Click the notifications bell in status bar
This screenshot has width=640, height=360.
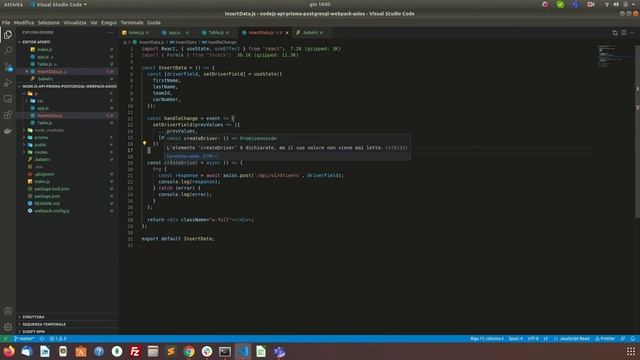pyautogui.click(x=633, y=339)
